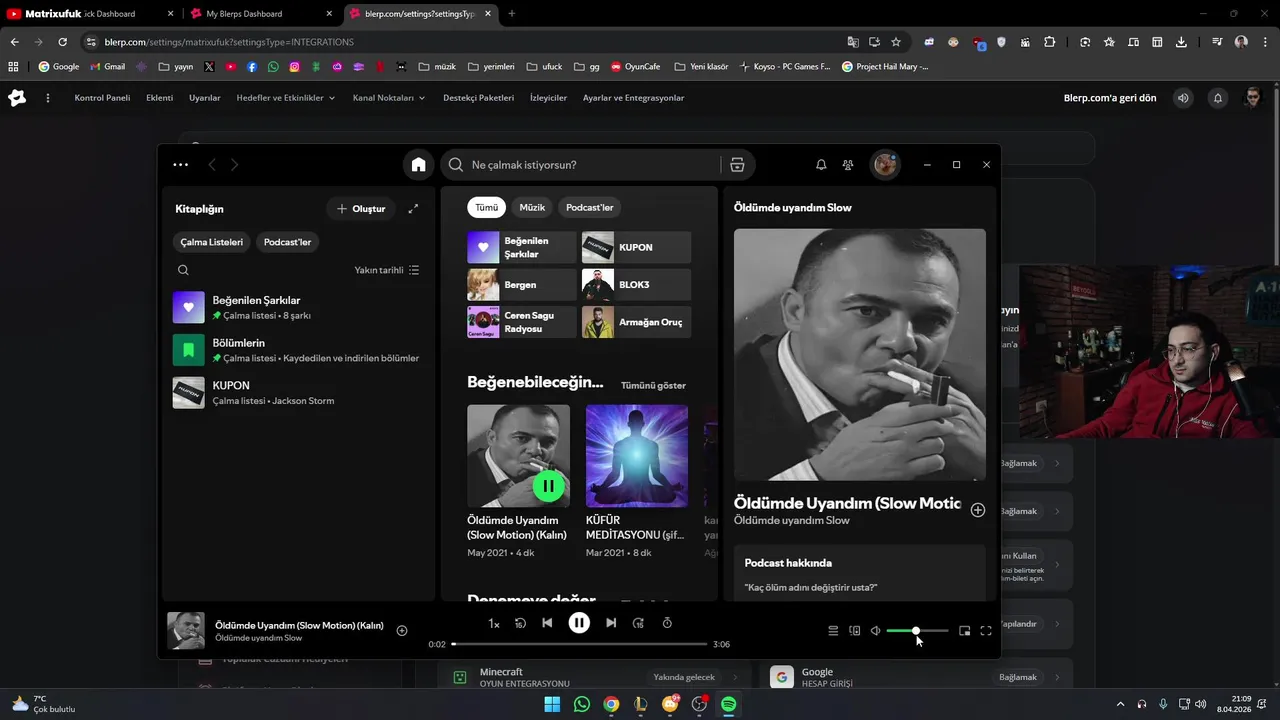The width and height of the screenshot is (1280, 720).
Task: Skip to next track
Action: click(611, 623)
